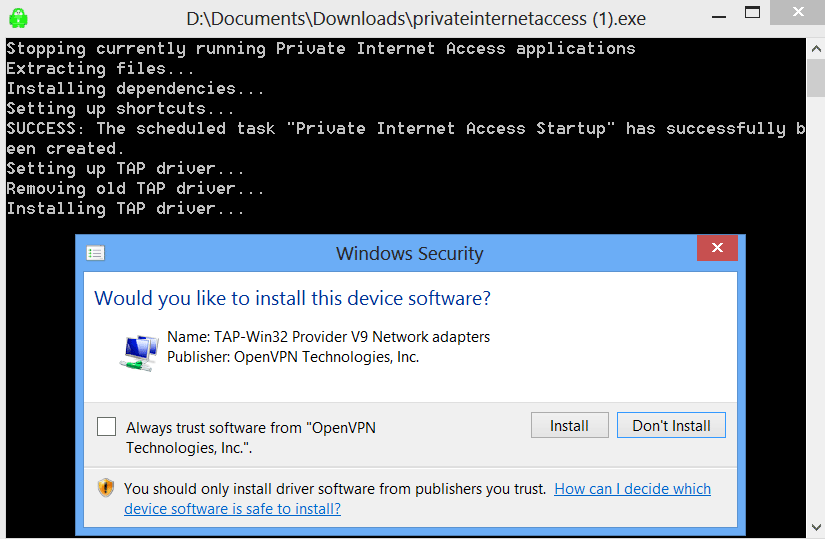Viewport: 825px width, 539px height.
Task: Close the privateinternetaccess installer console window
Action: [798, 12]
